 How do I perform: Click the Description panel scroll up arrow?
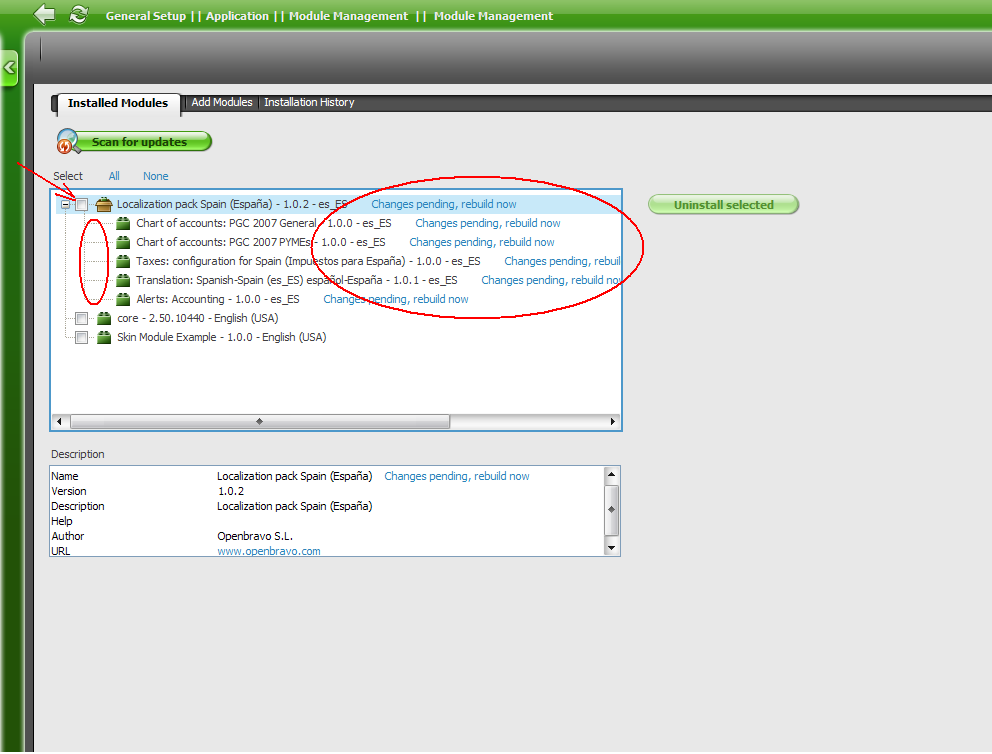click(x=611, y=474)
